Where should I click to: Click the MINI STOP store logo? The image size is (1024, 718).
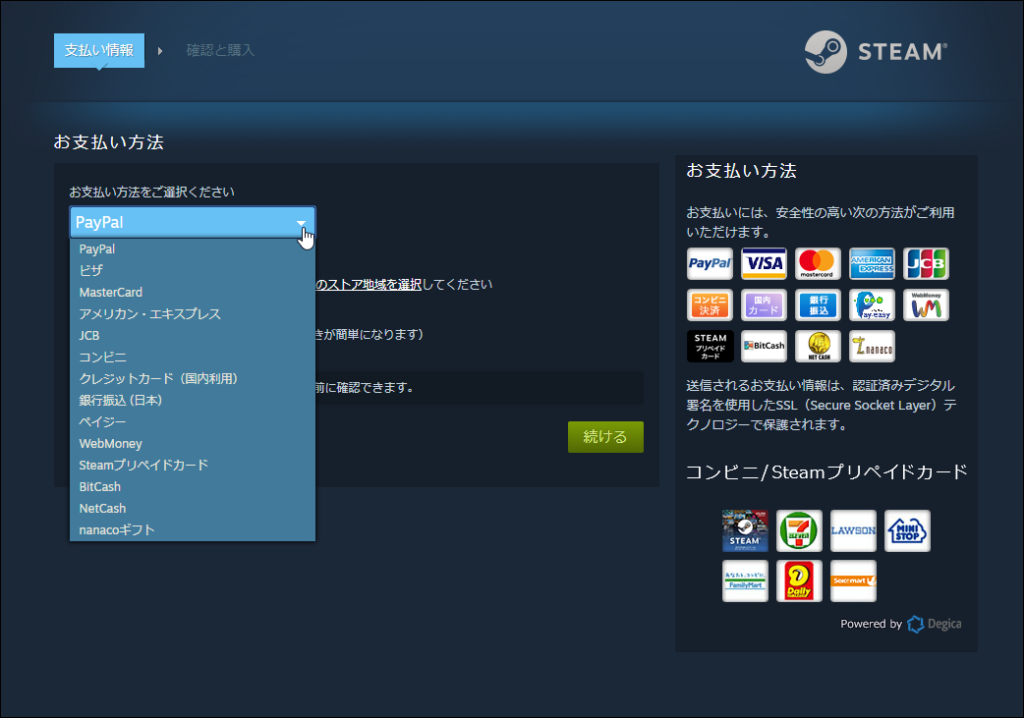click(907, 531)
